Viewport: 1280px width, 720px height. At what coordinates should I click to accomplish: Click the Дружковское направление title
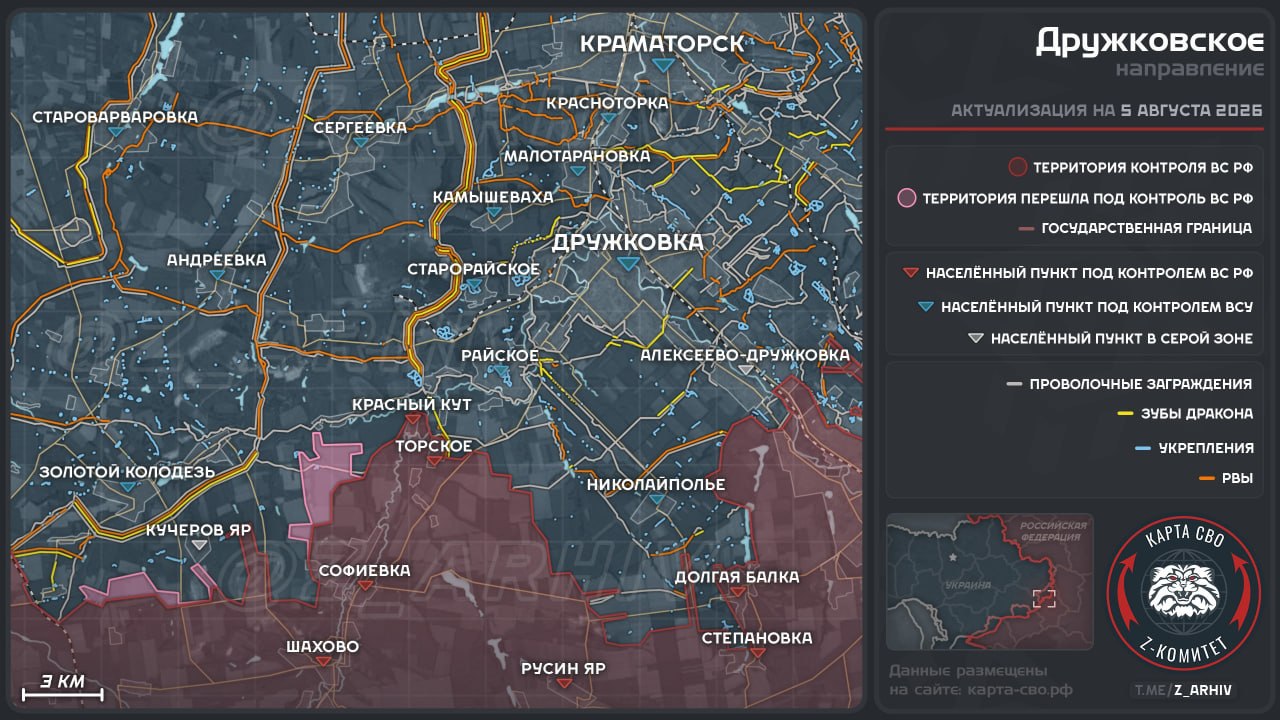tap(1149, 51)
